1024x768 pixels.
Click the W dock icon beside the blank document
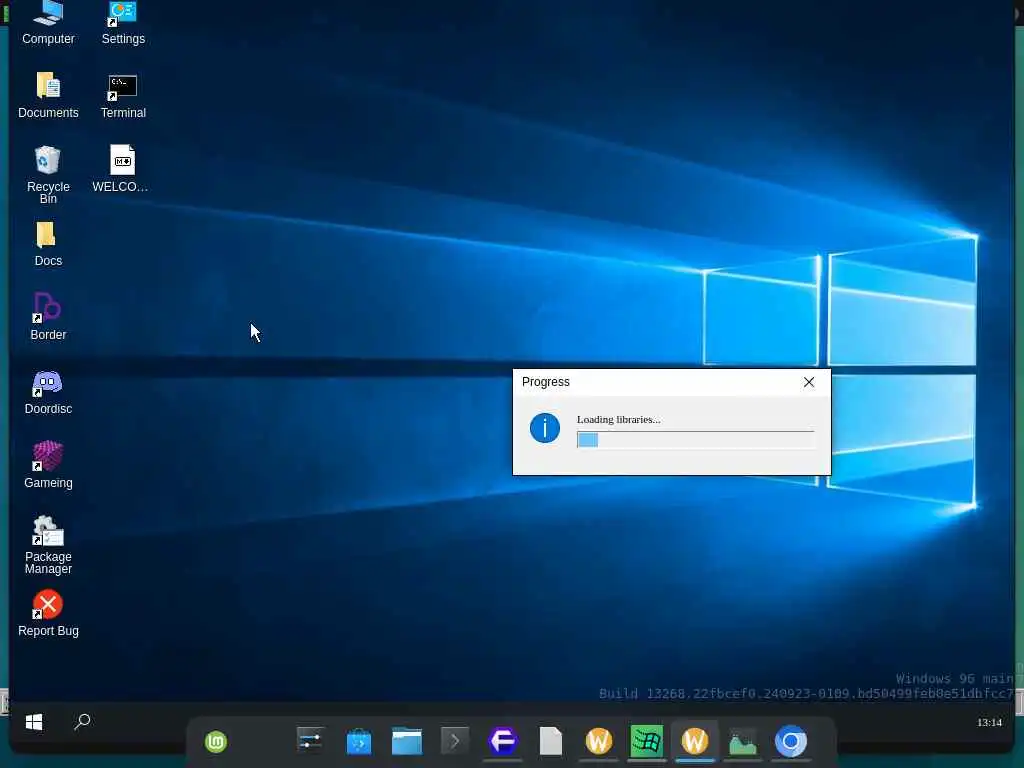click(599, 741)
